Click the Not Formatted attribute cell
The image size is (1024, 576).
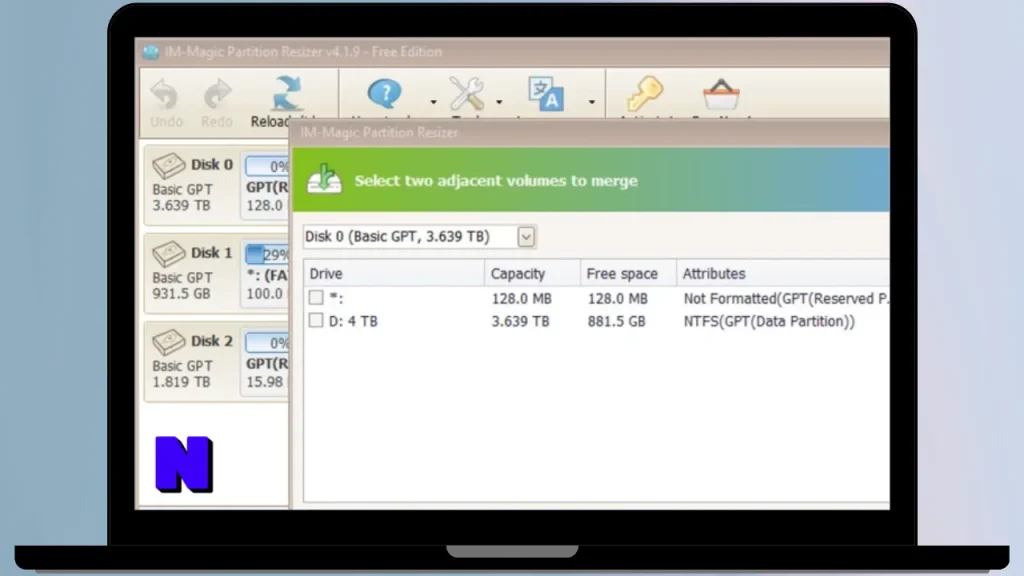tap(786, 298)
